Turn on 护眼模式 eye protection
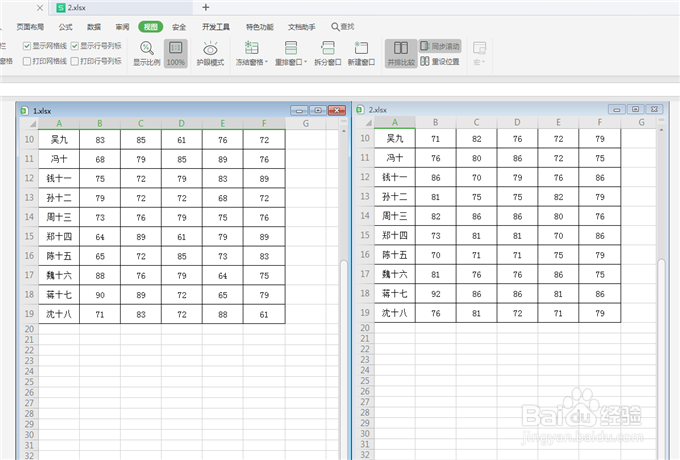 [x=210, y=53]
